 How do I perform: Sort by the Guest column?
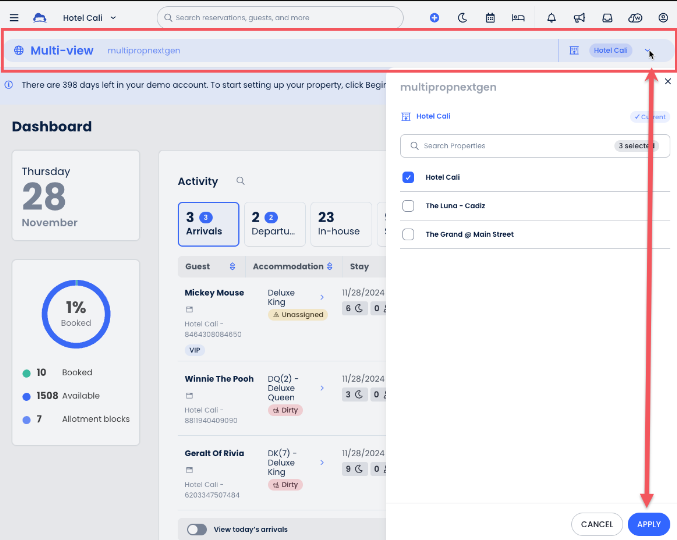232,267
